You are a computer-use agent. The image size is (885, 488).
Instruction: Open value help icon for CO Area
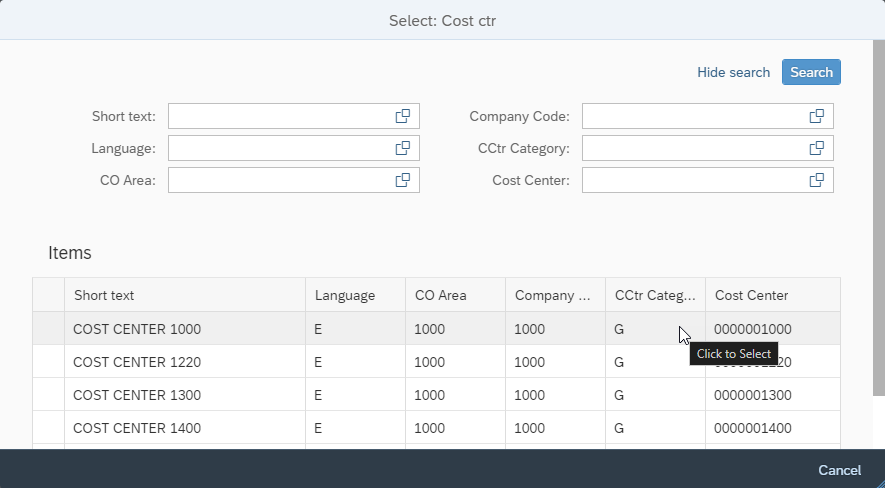point(403,180)
